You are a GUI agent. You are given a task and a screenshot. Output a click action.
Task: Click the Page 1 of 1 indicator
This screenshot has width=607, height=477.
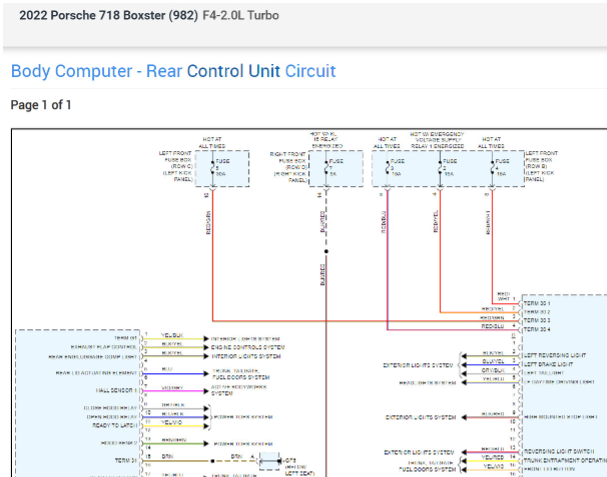[41, 105]
